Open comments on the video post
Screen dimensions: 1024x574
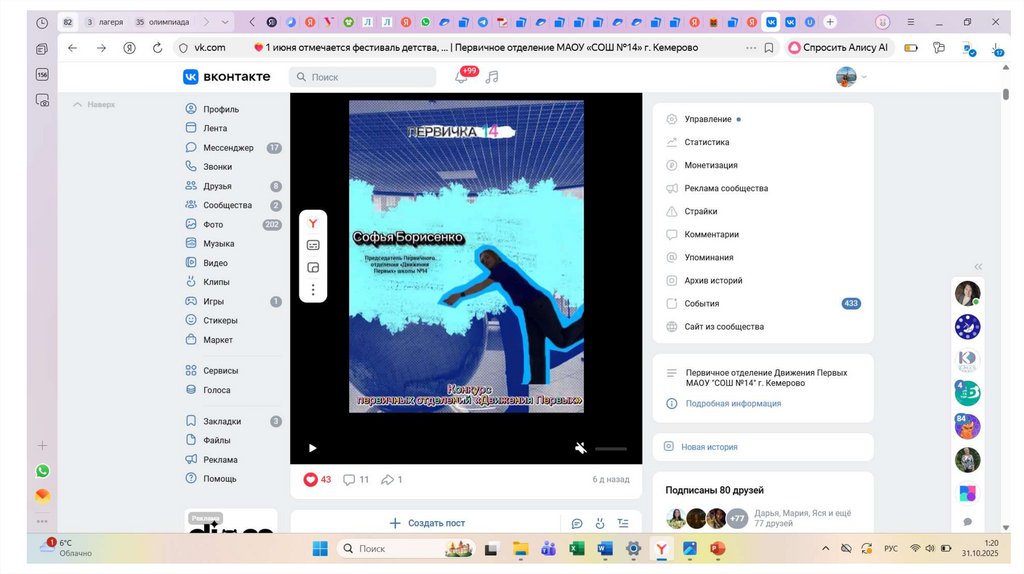[349, 480]
